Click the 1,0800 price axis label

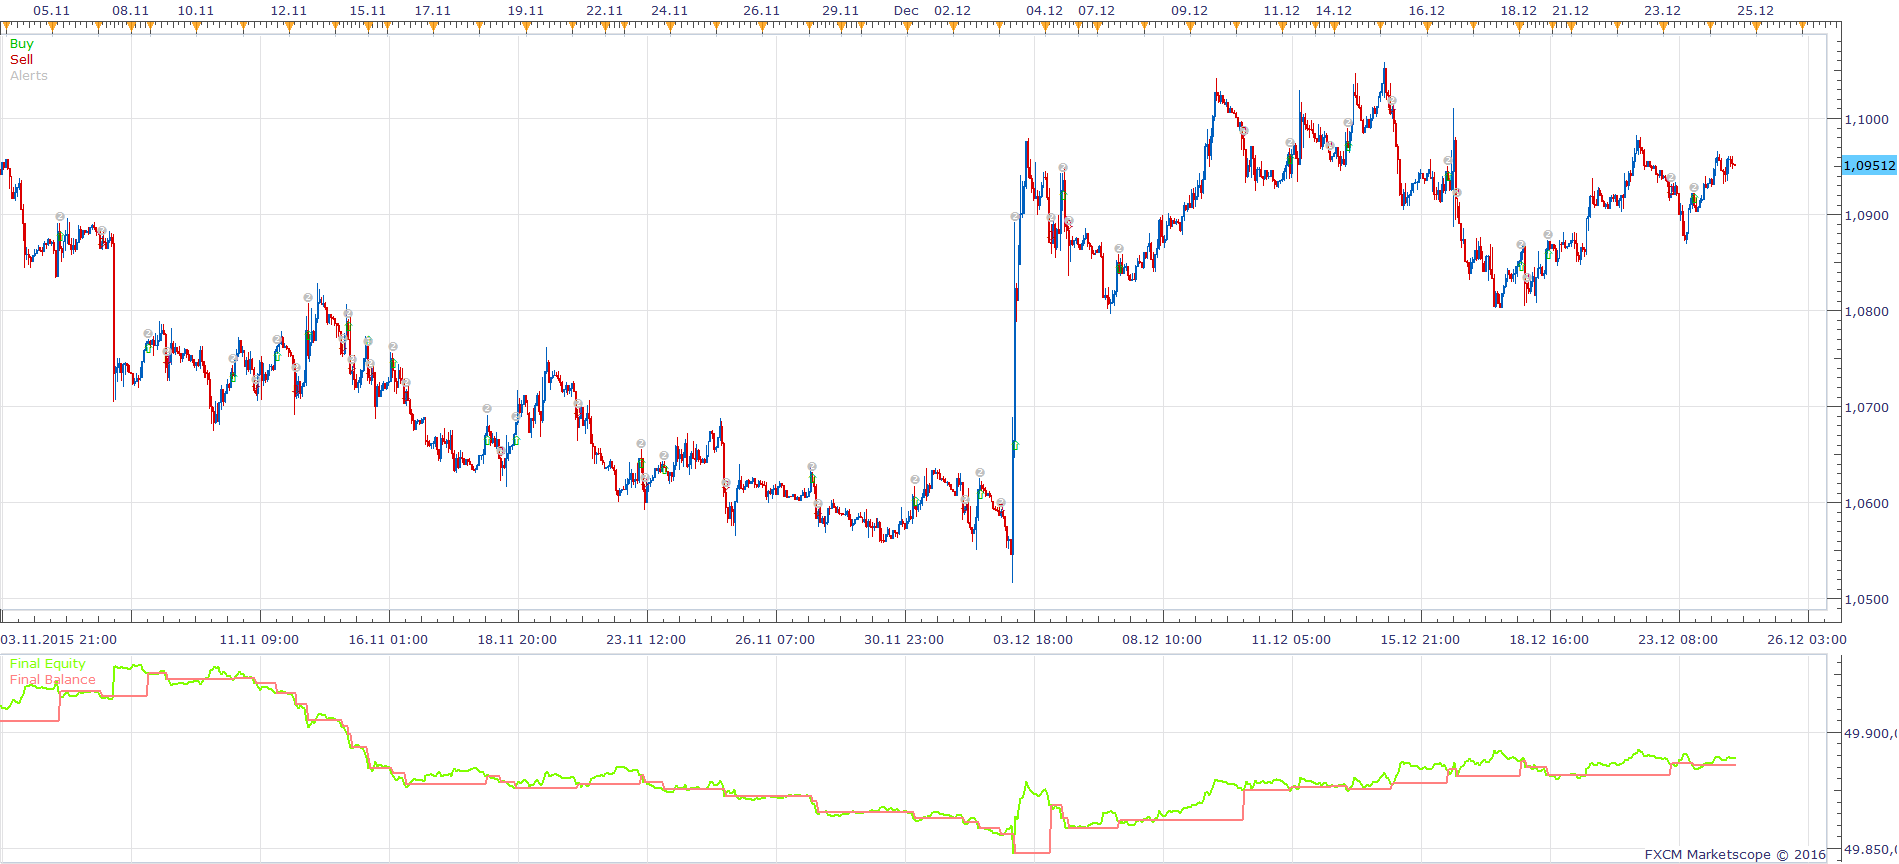tap(1867, 312)
